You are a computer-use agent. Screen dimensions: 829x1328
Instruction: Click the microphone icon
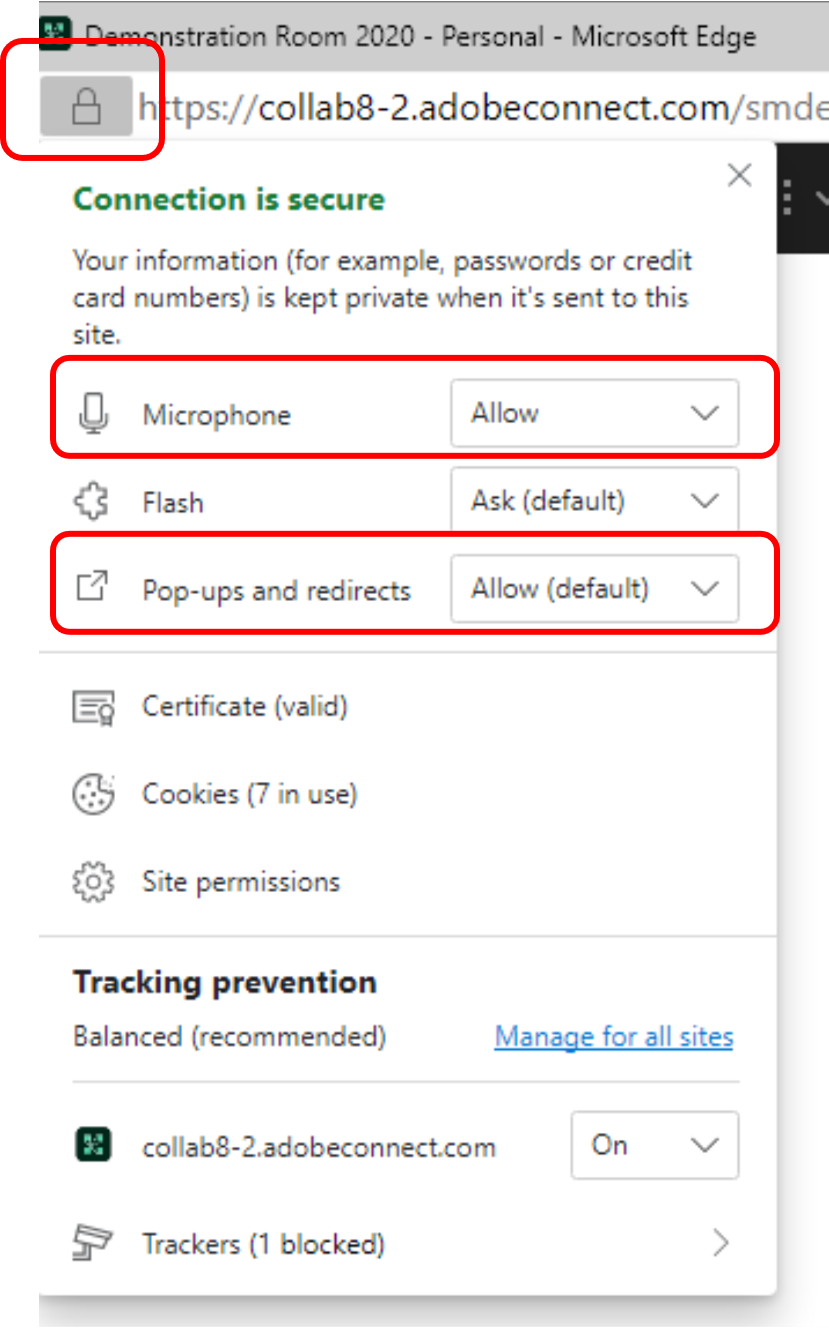[x=94, y=414]
